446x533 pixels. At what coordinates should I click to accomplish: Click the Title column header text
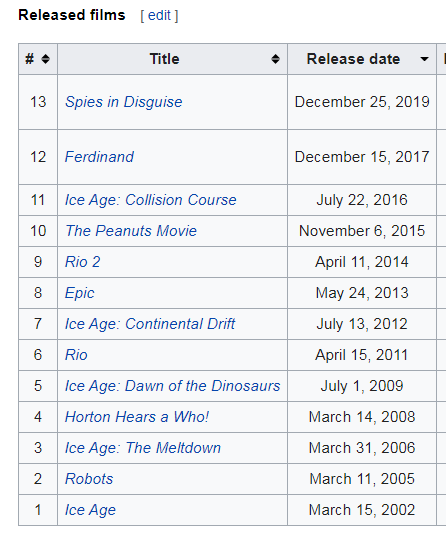(165, 59)
